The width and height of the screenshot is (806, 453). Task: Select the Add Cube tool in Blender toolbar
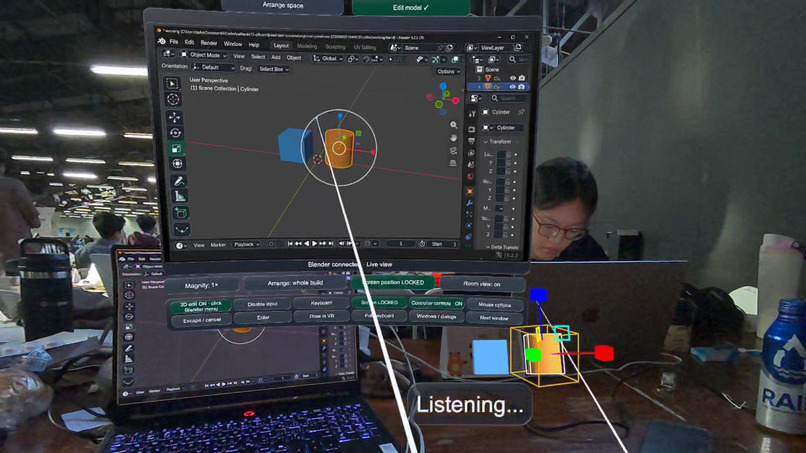(x=181, y=212)
